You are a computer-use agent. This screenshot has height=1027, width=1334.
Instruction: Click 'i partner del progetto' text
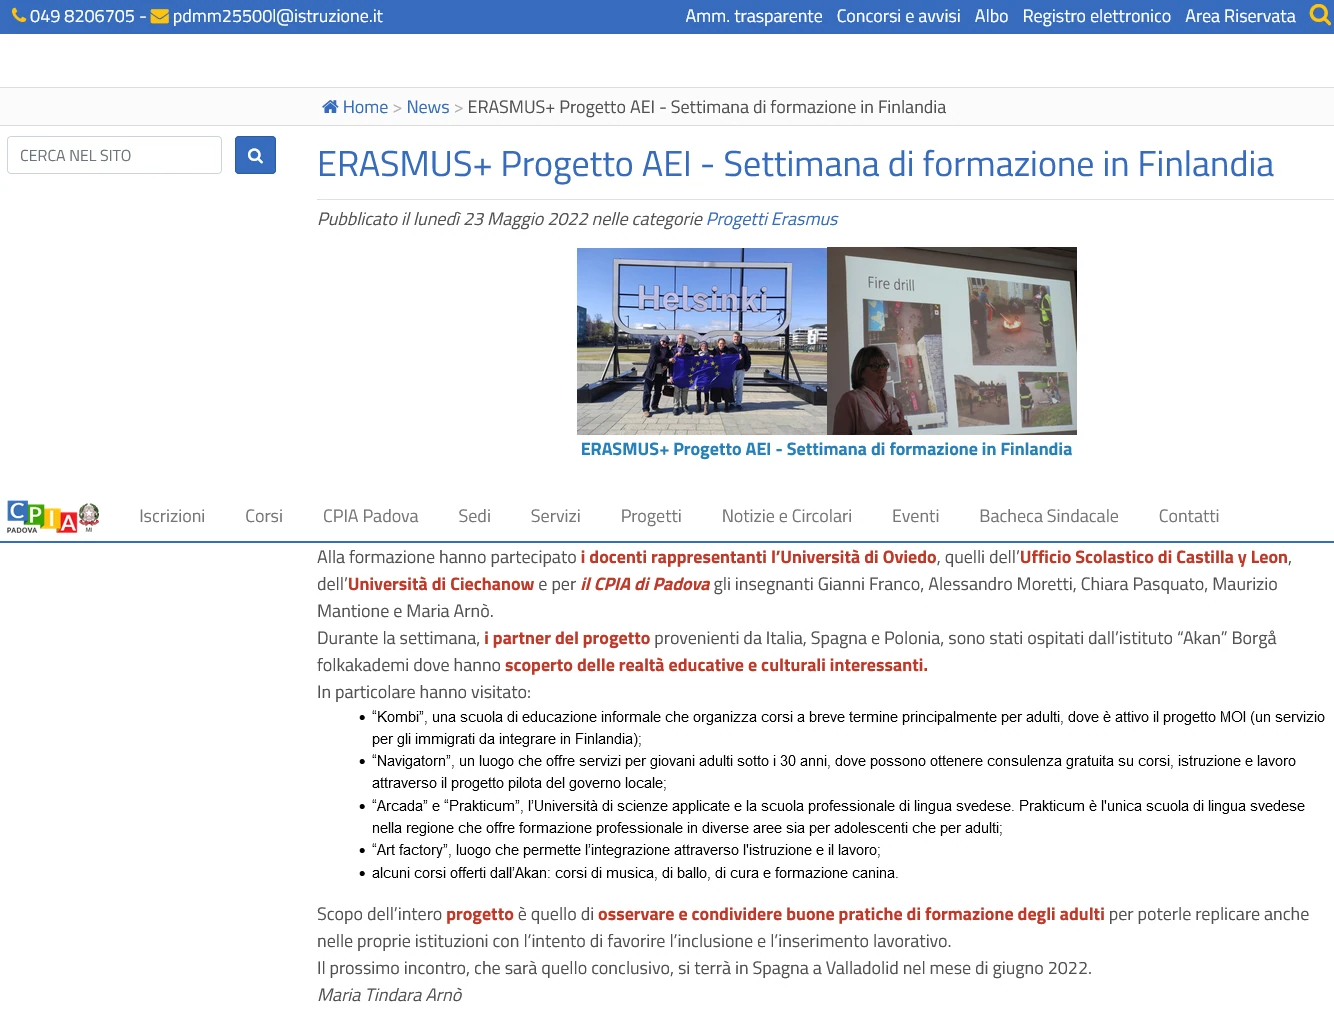pos(567,638)
